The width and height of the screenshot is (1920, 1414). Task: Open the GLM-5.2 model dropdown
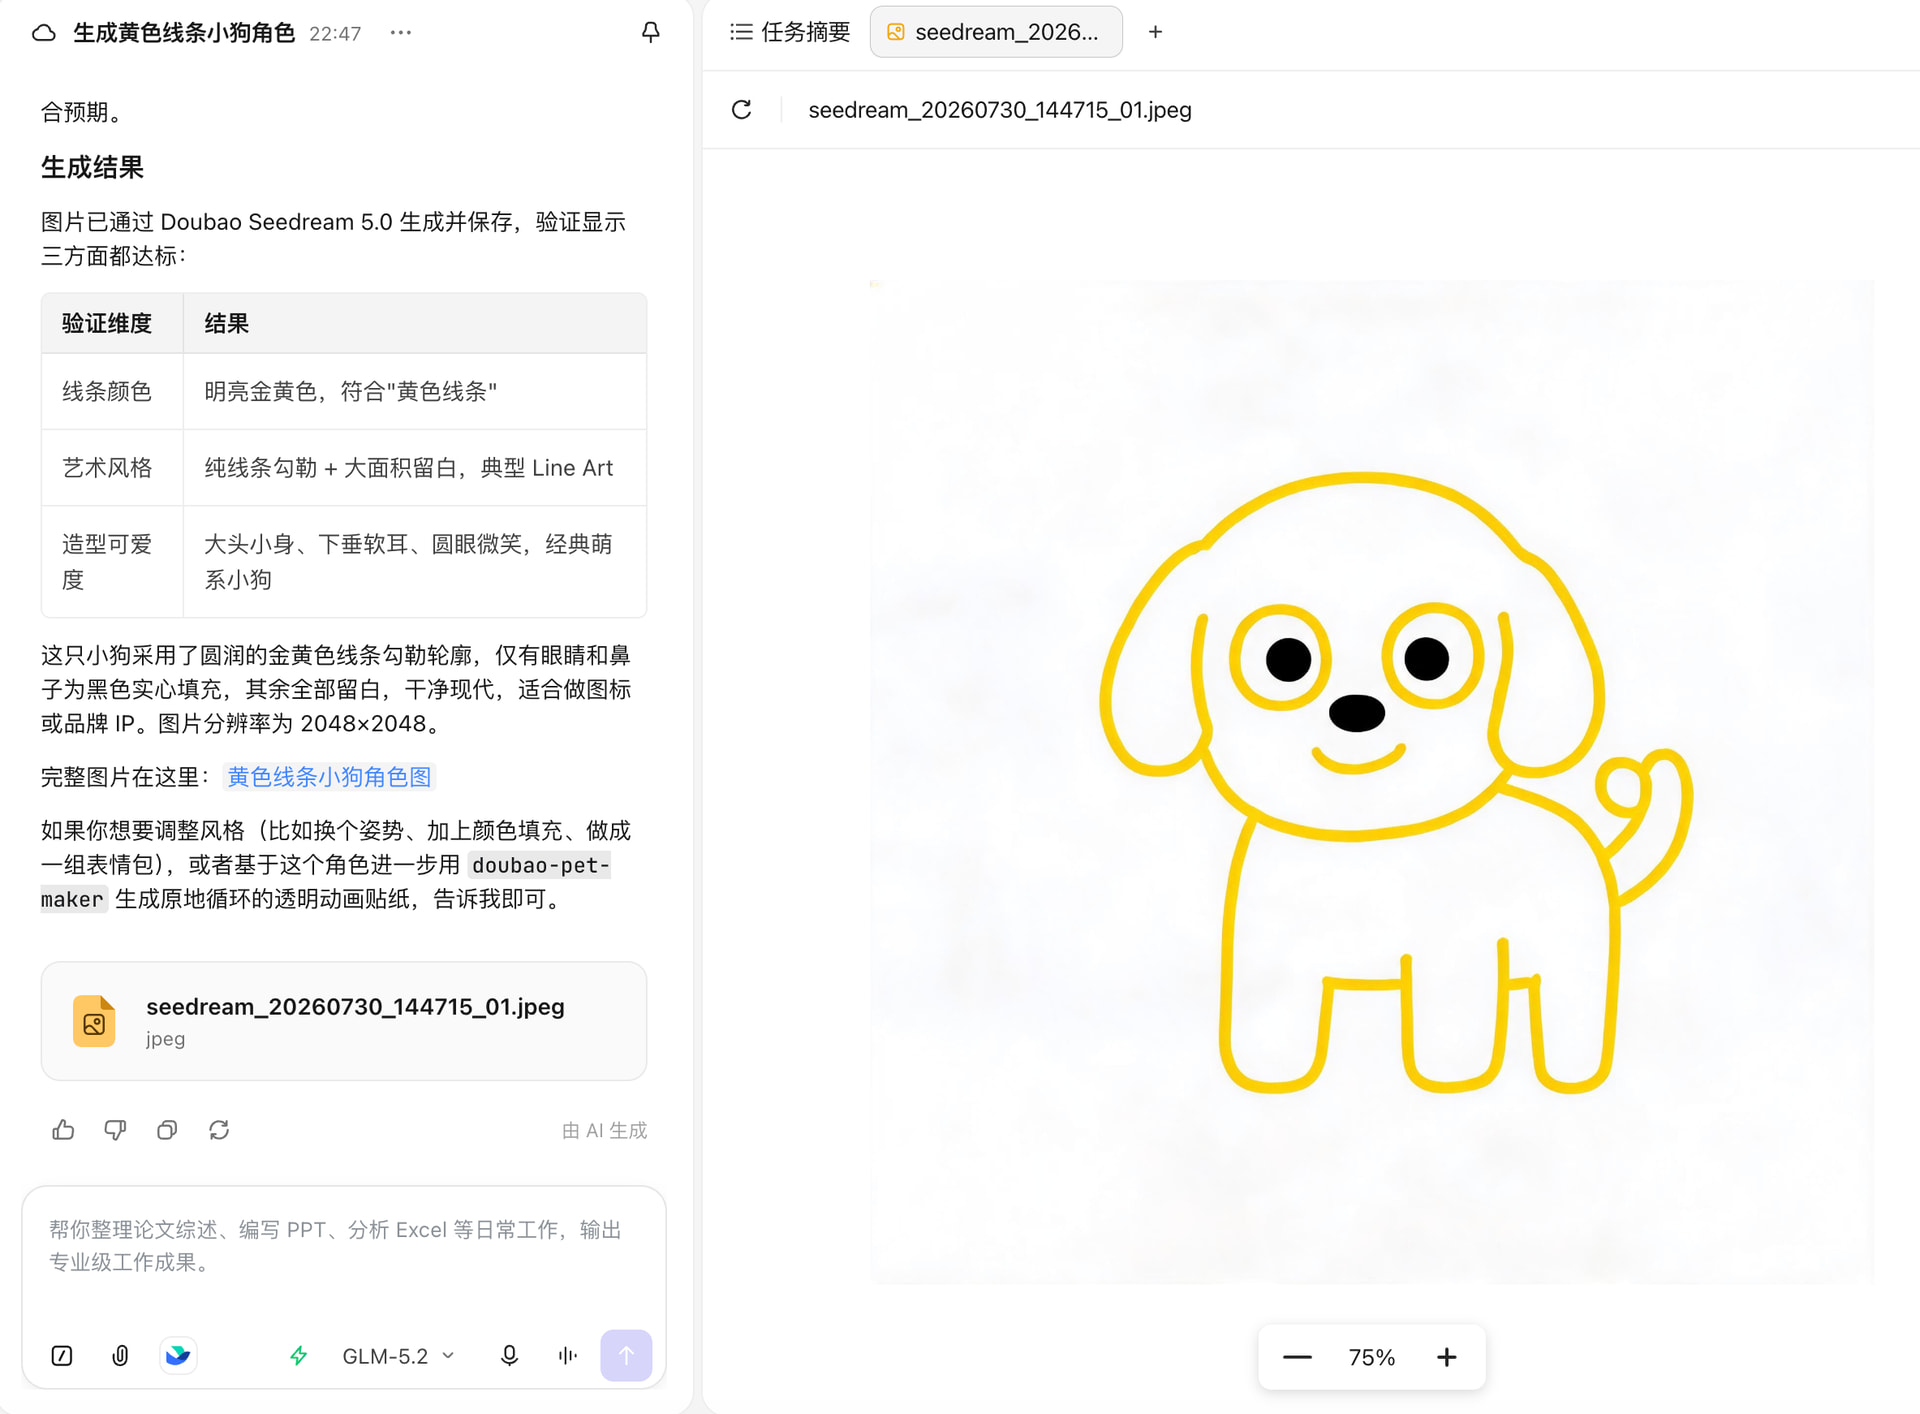point(398,1356)
